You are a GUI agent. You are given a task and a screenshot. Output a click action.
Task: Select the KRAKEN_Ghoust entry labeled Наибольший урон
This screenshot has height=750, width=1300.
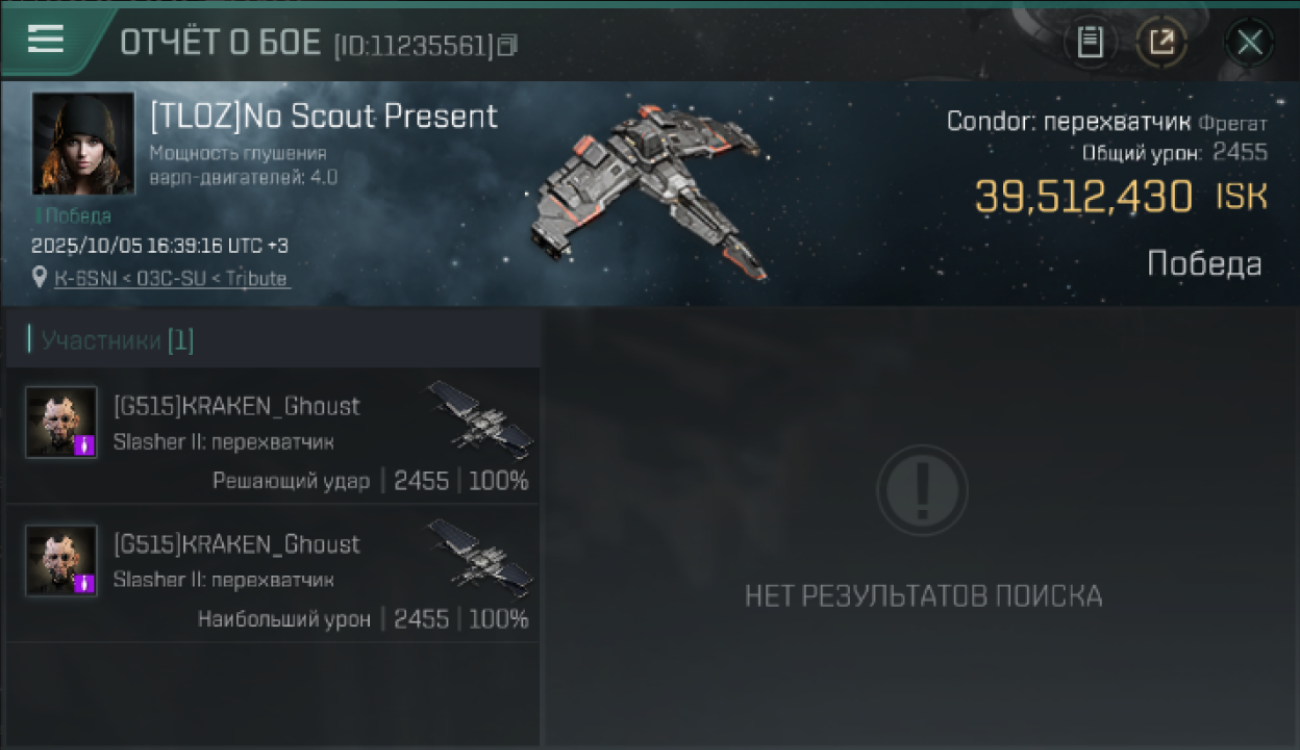click(x=273, y=574)
